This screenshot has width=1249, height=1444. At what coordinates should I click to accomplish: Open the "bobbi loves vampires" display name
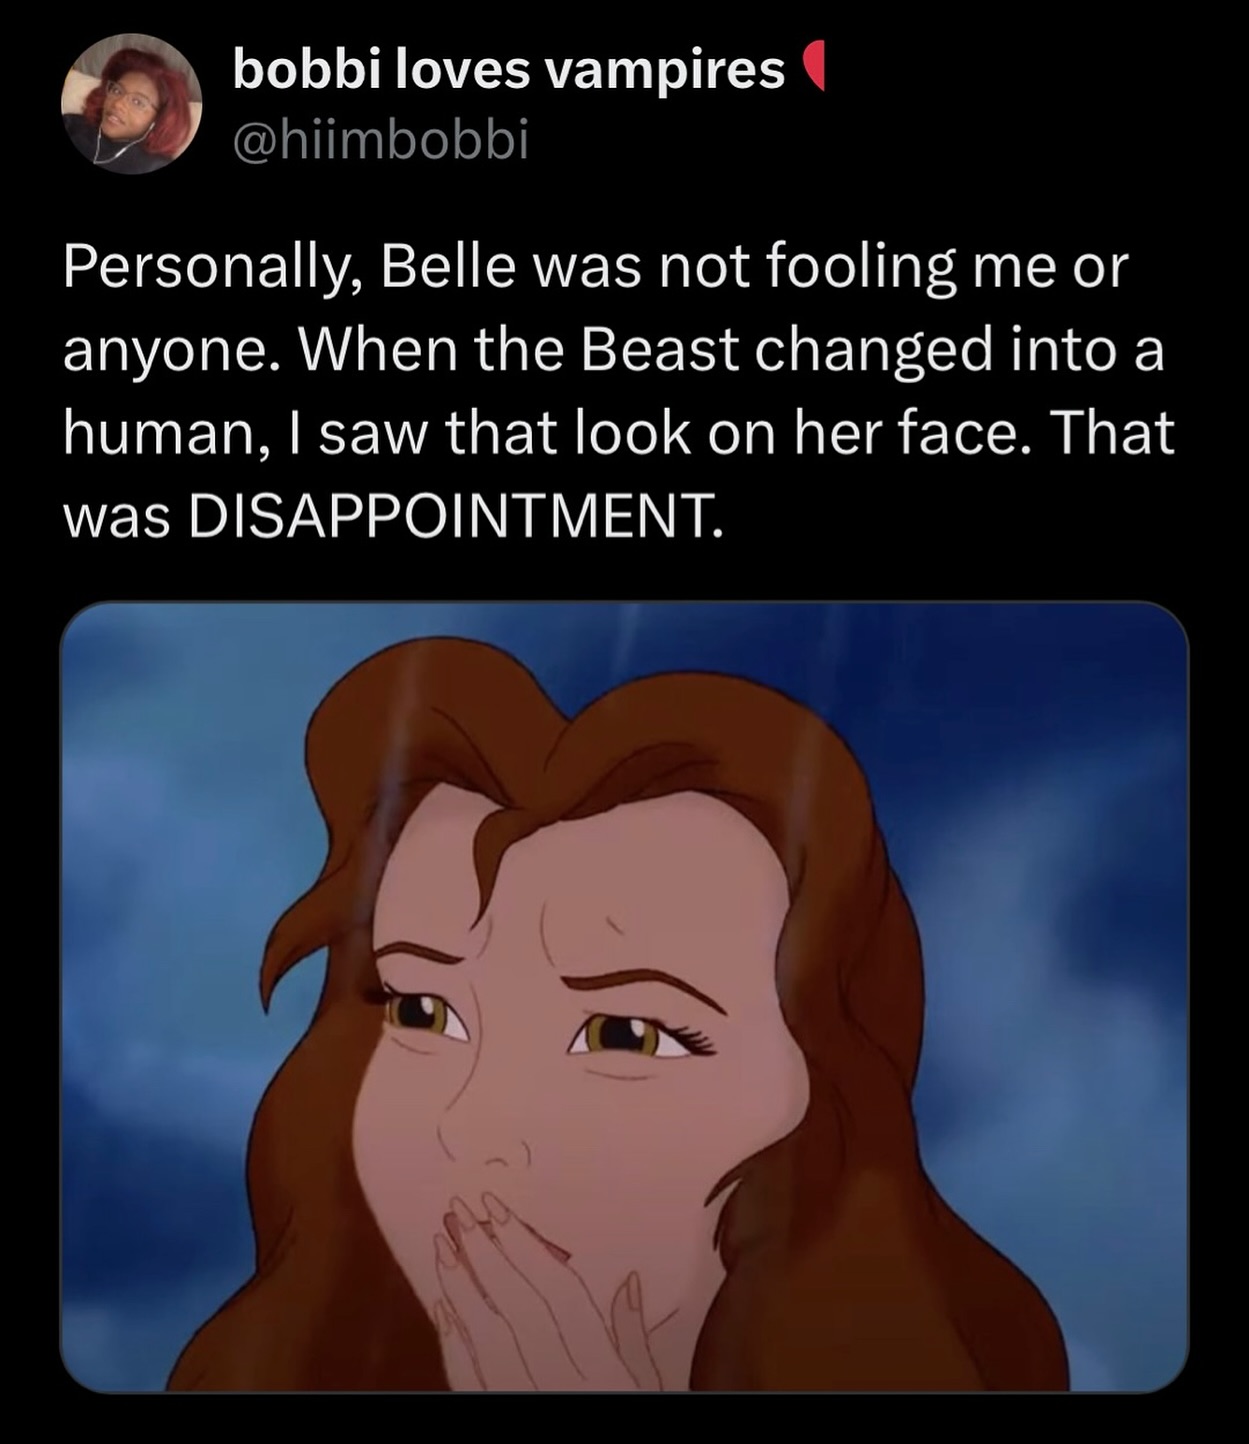508,70
